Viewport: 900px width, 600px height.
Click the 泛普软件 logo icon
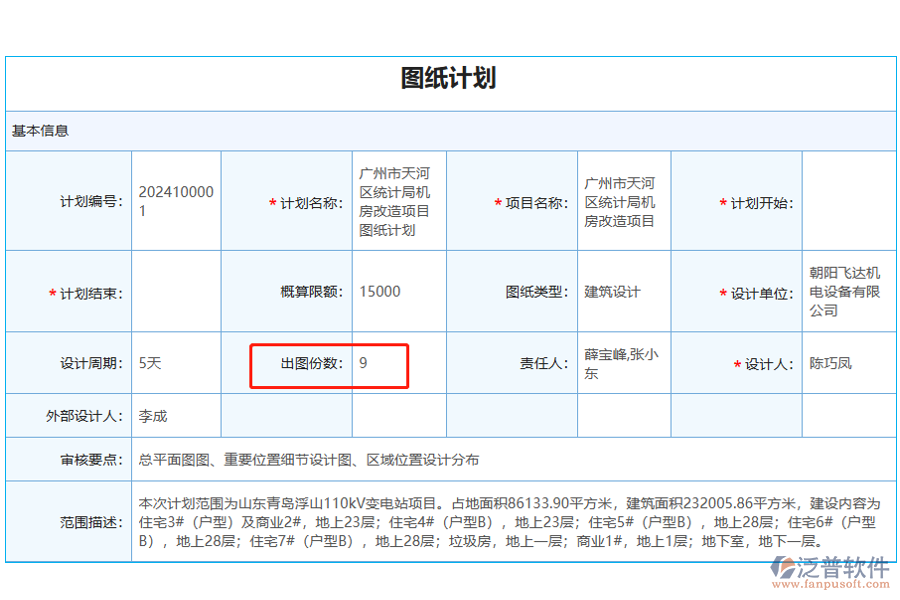point(782,568)
